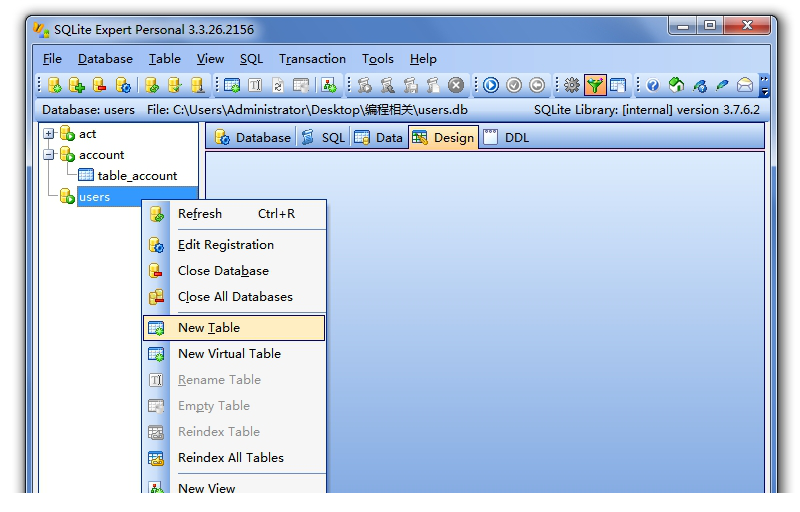Open Options via the gear toolbar icon

click(x=571, y=85)
